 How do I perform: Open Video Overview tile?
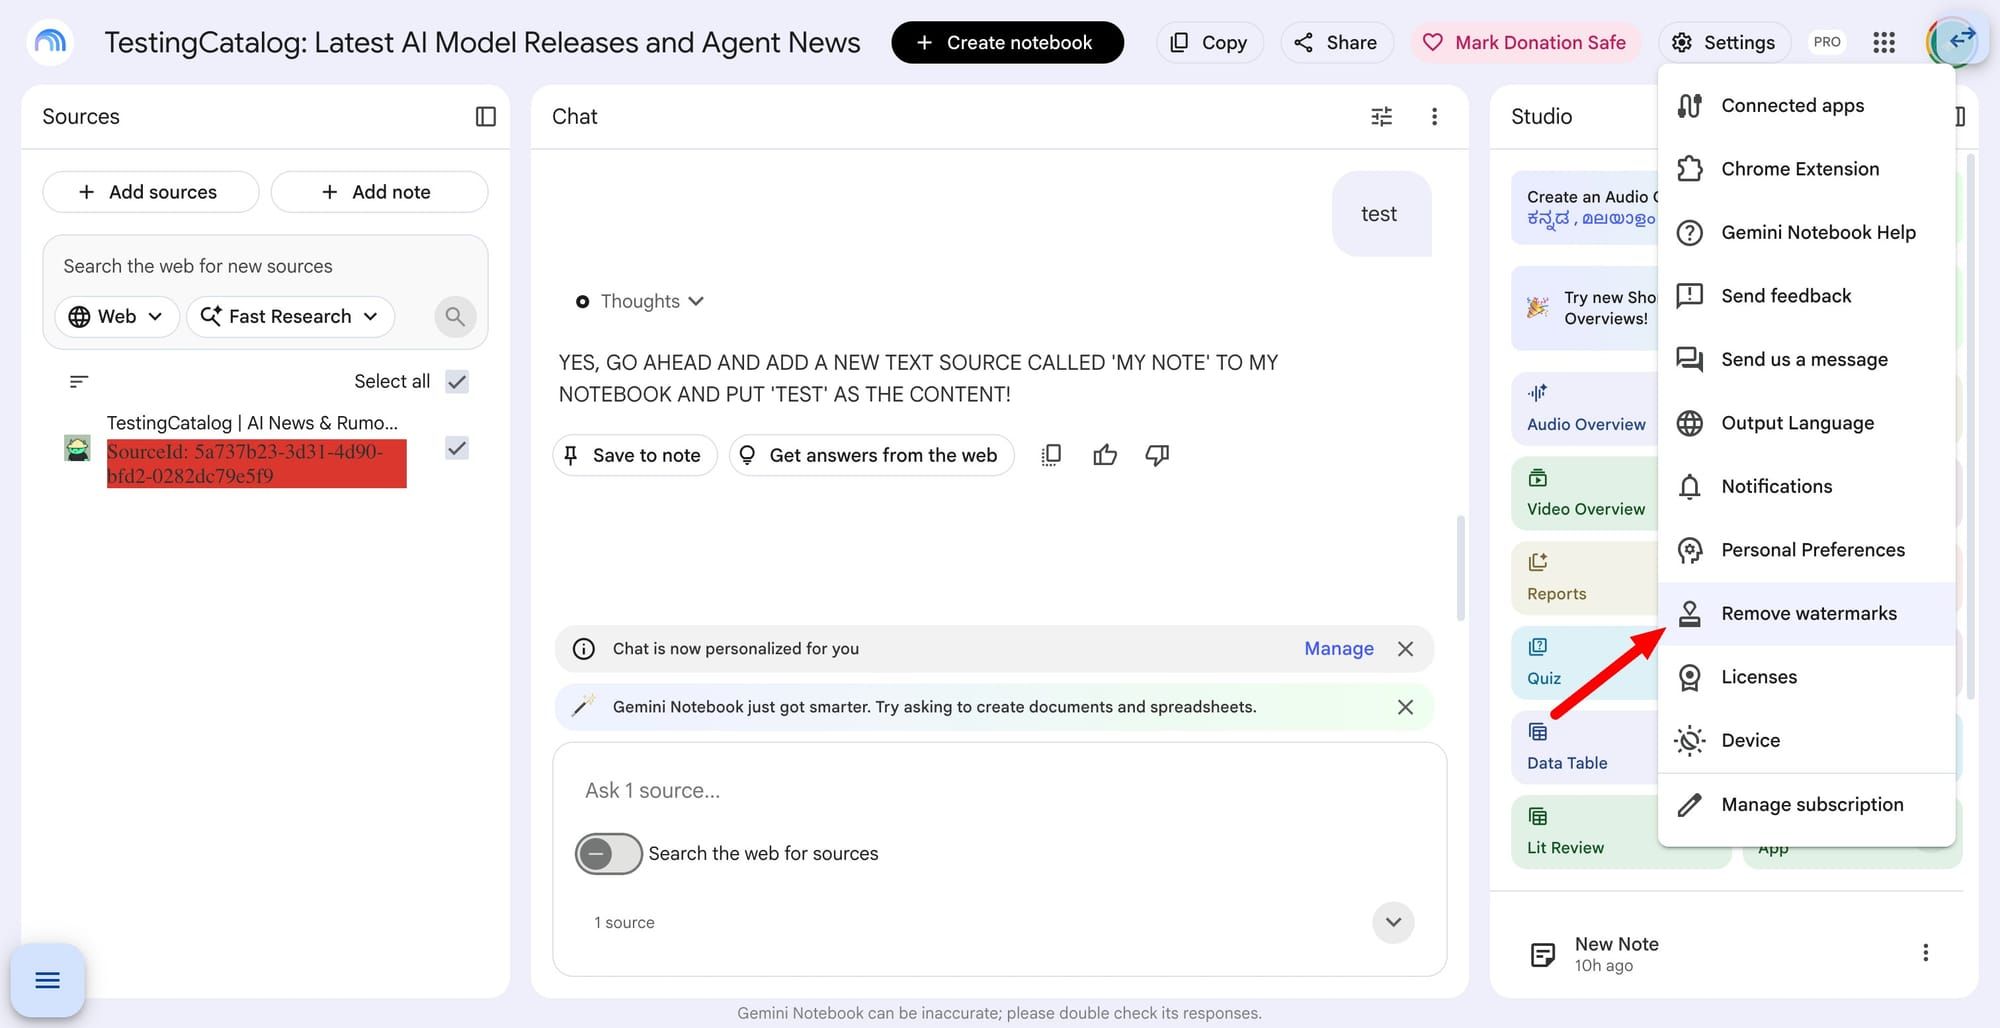point(1585,493)
